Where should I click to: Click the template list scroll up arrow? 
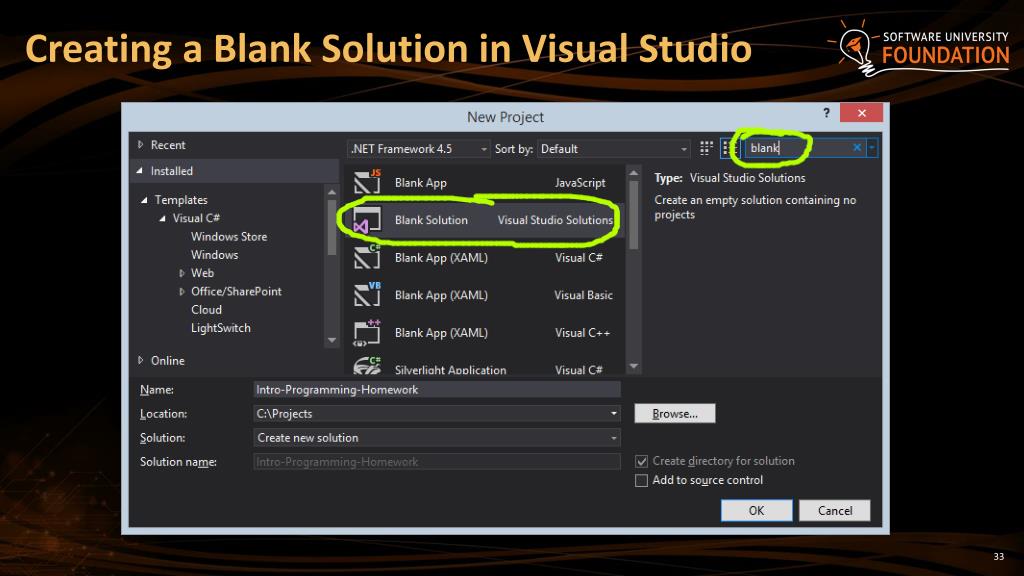click(x=633, y=173)
